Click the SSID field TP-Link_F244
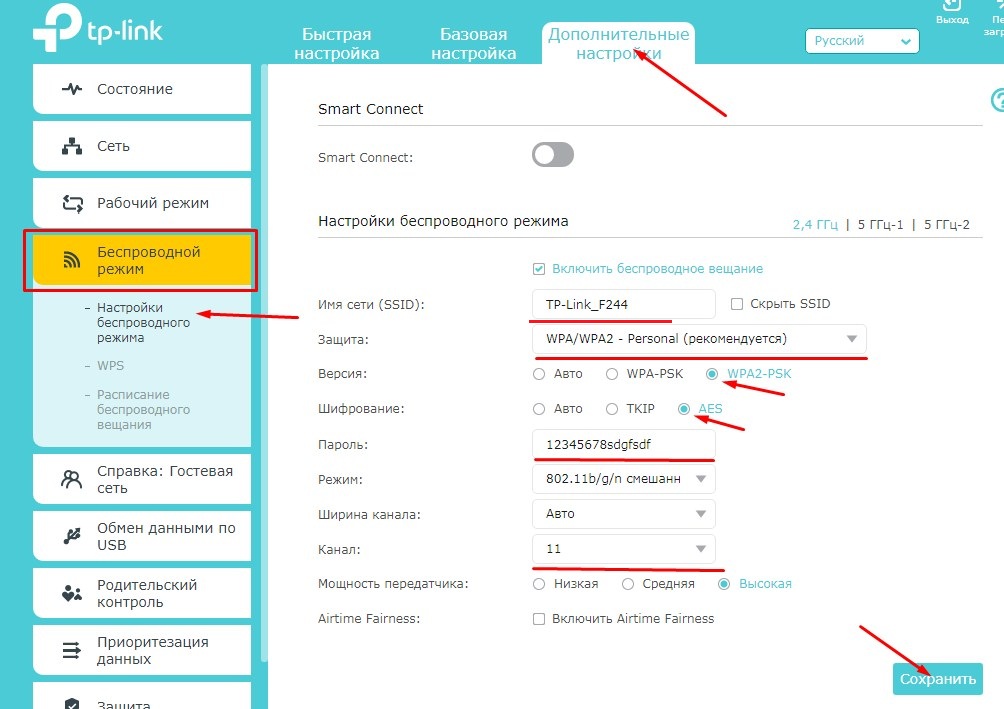The image size is (1004, 709). [x=624, y=304]
